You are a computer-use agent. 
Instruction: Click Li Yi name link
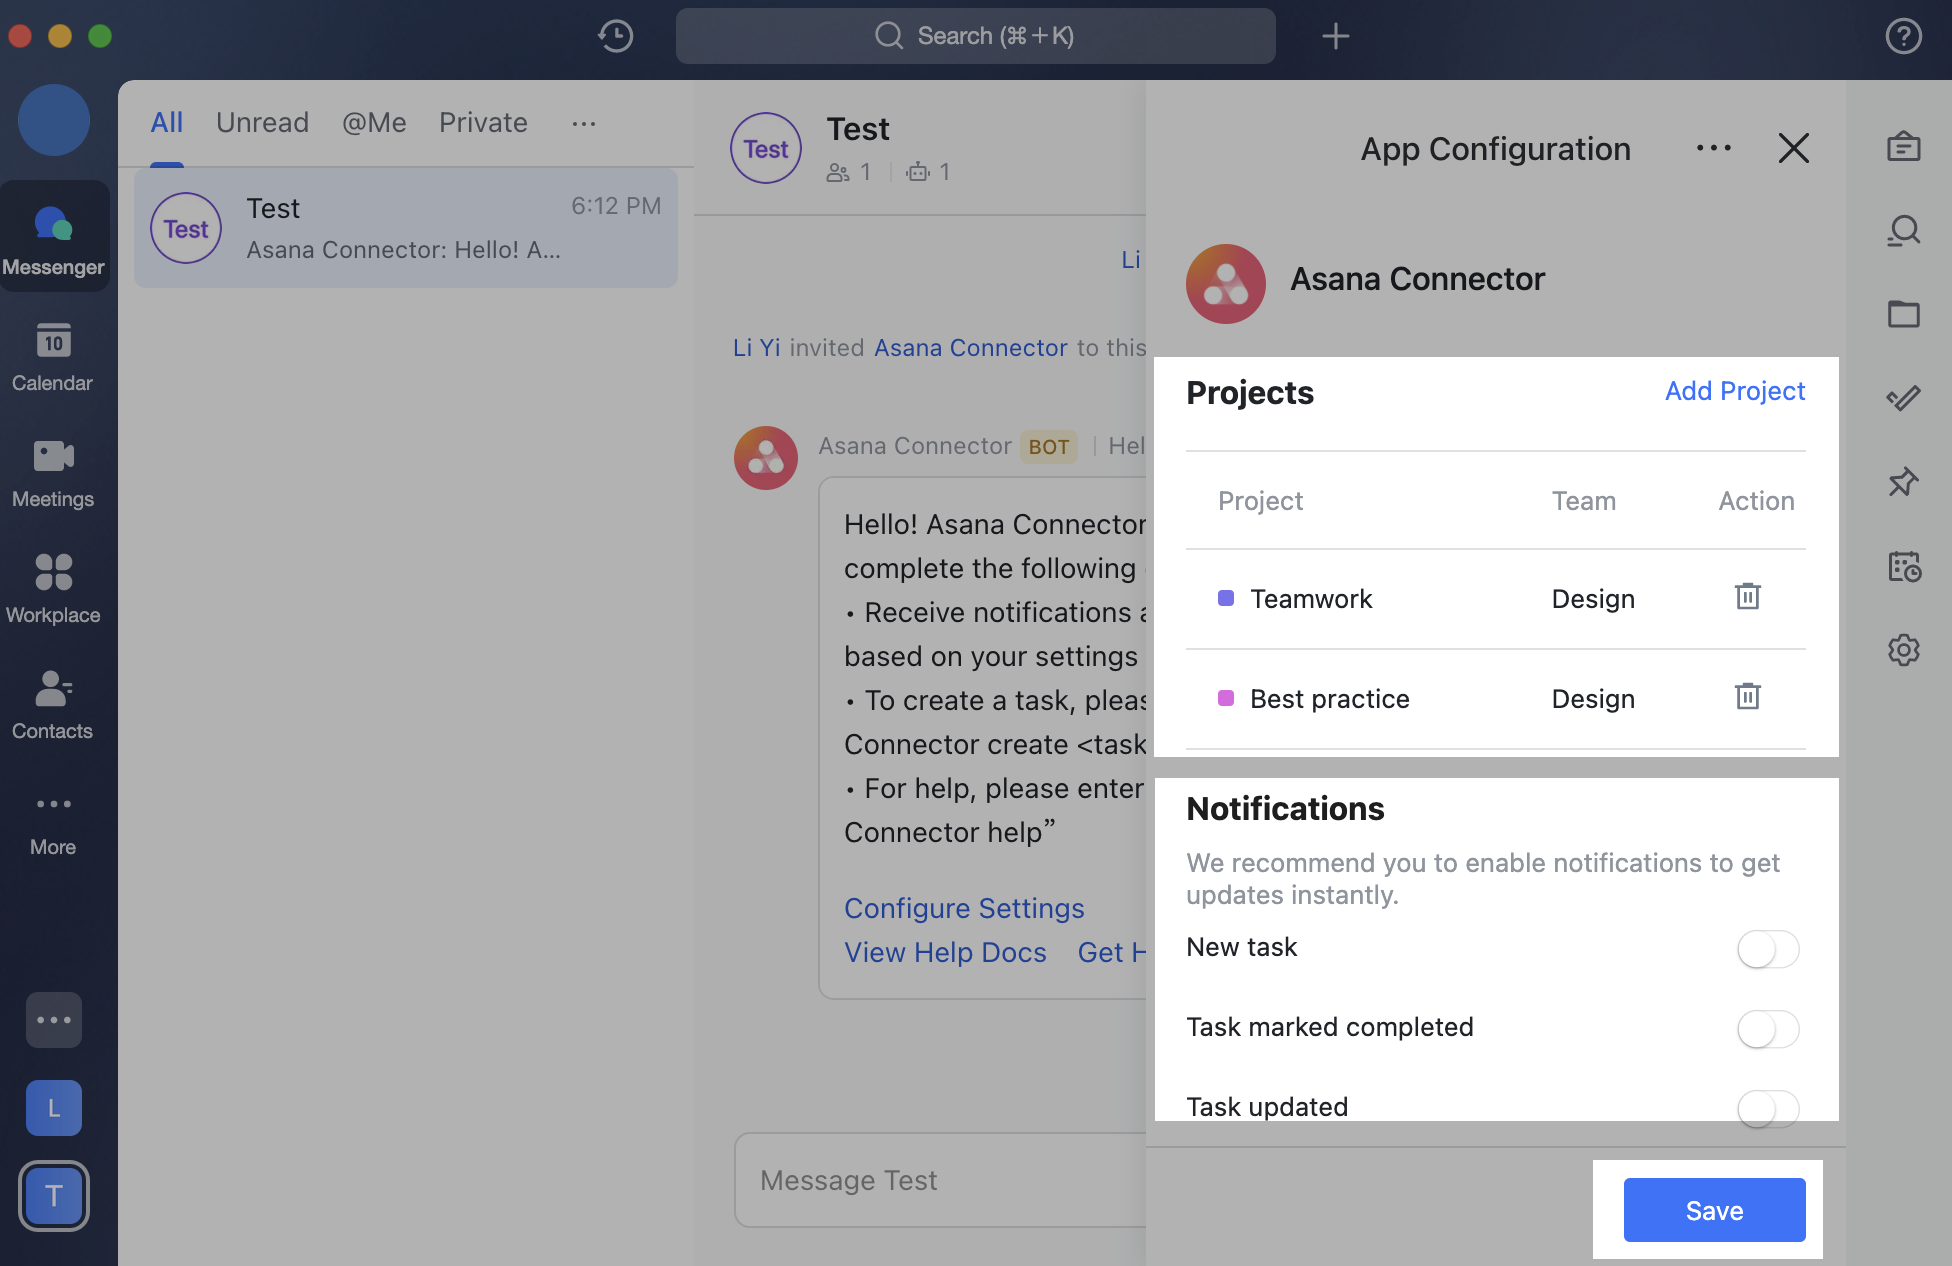pos(756,347)
